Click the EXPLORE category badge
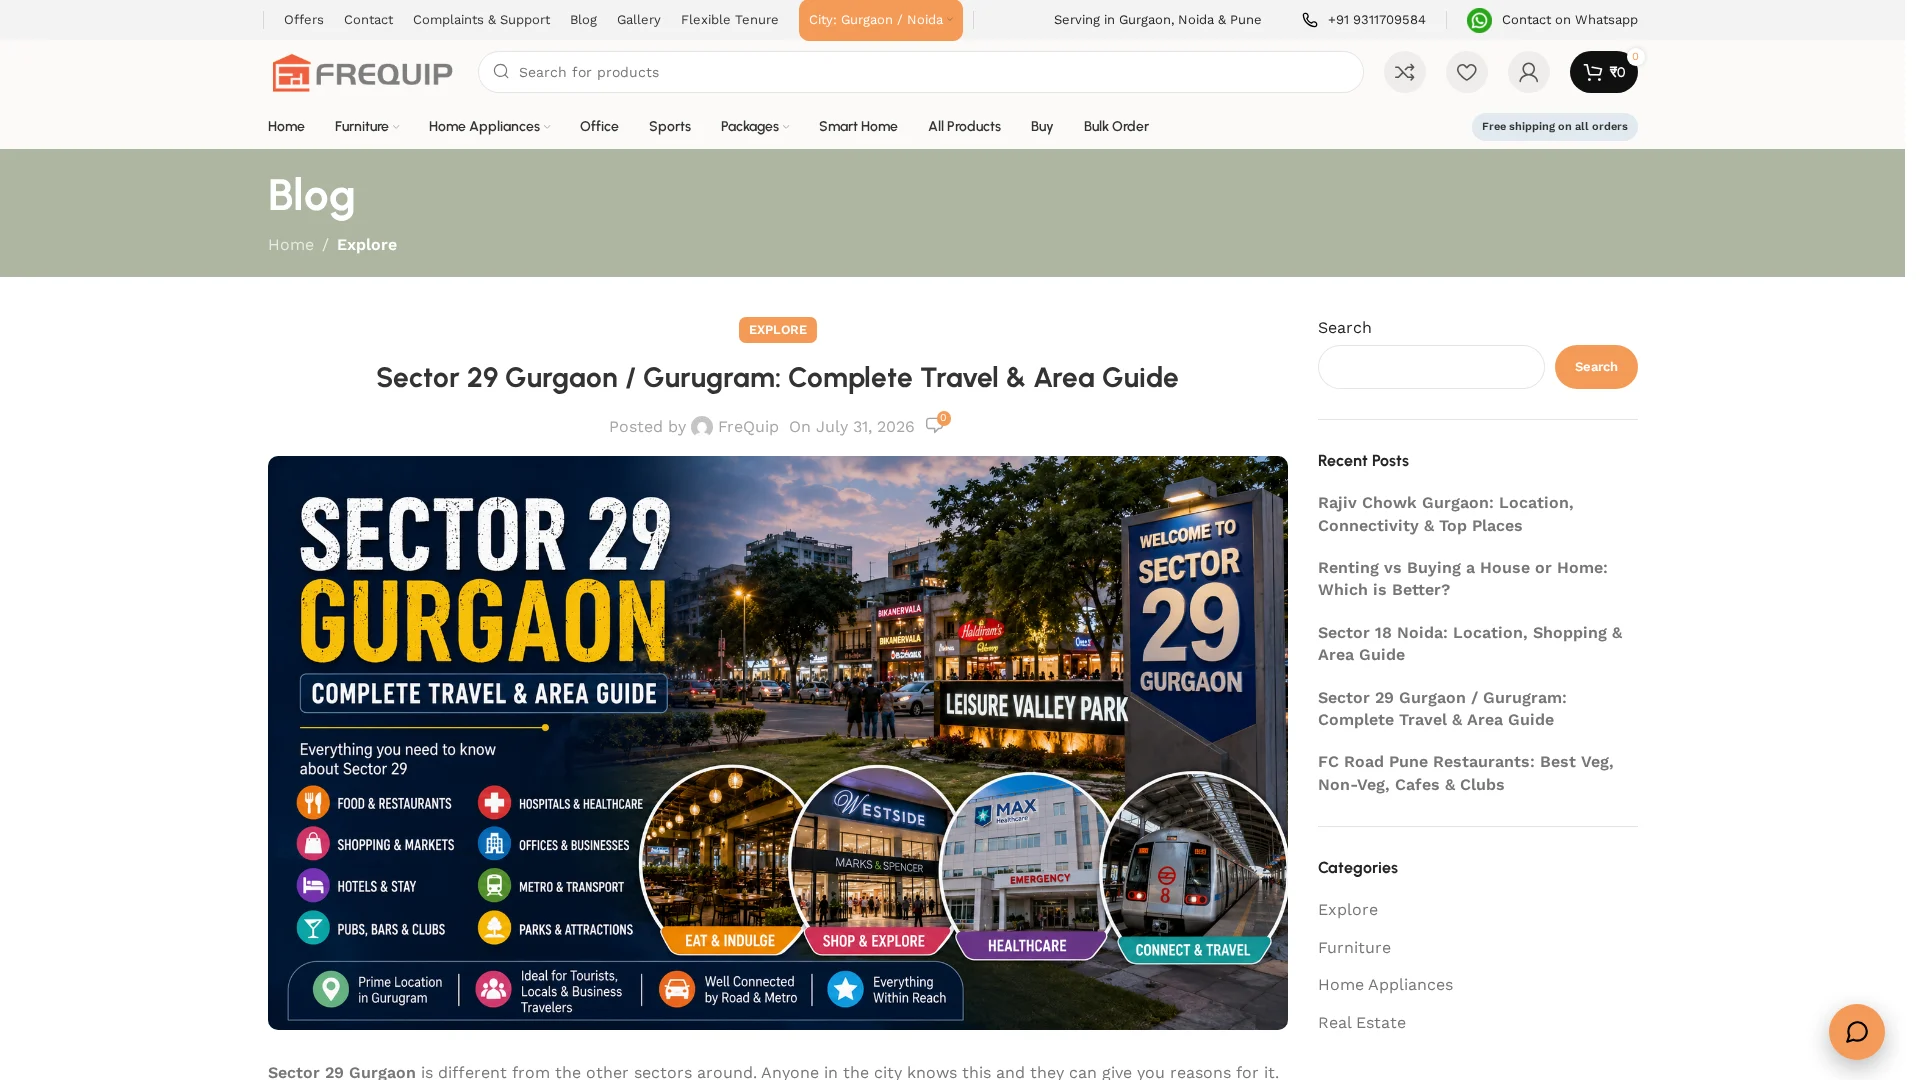 (777, 330)
